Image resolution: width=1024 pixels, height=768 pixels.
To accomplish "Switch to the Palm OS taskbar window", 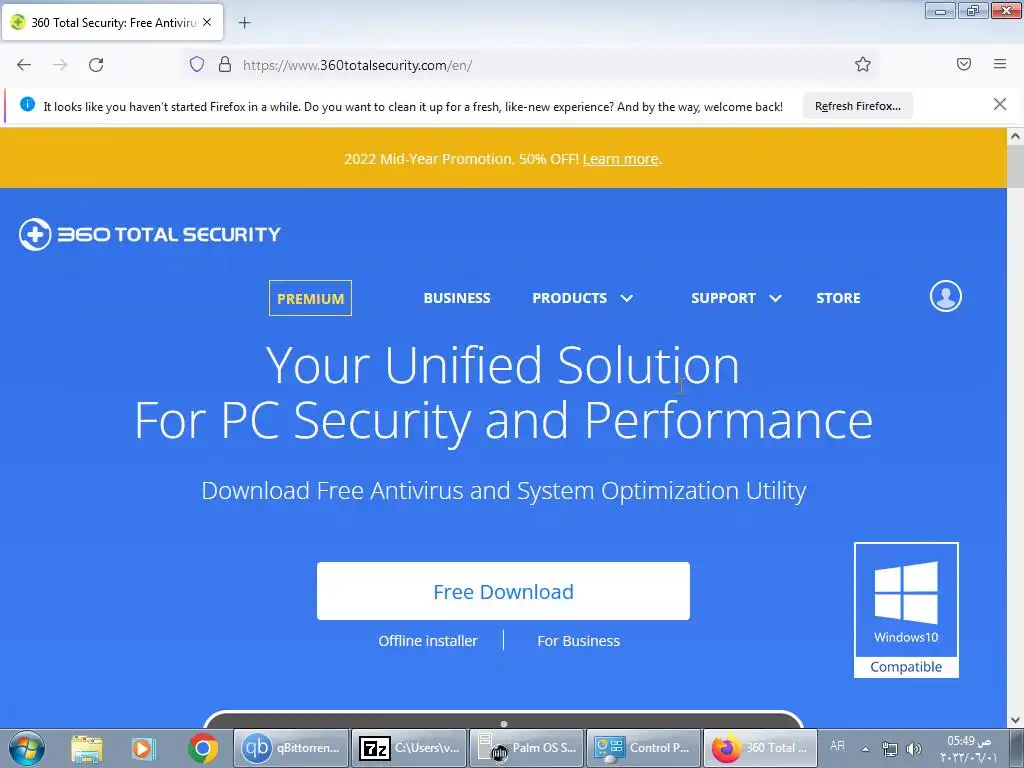I will [526, 748].
